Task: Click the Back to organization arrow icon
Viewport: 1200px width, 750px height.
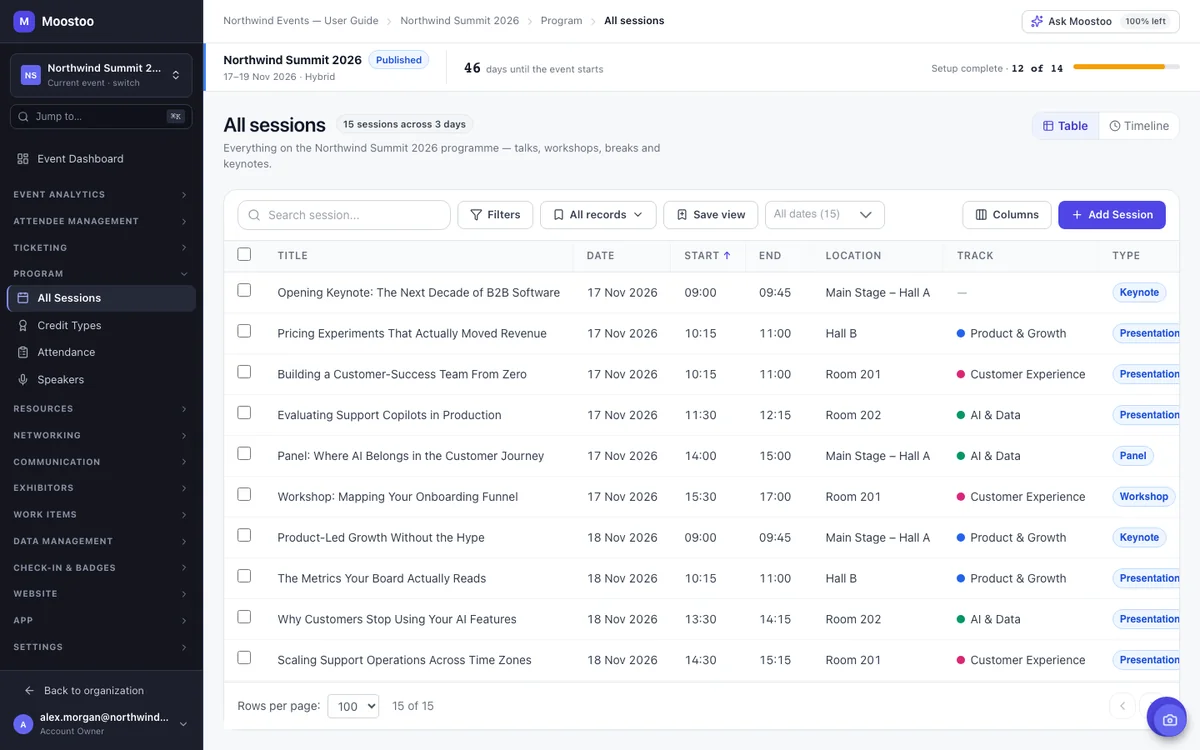Action: tap(29, 691)
